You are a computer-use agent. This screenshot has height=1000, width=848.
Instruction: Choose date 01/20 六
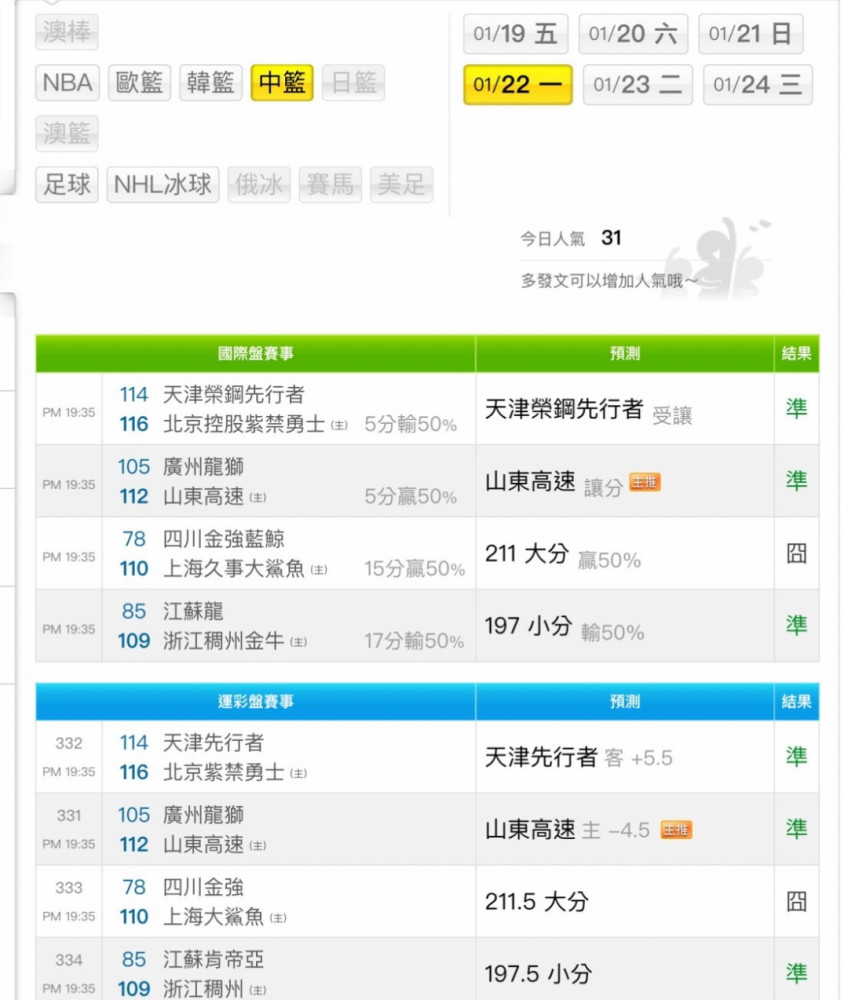pos(633,34)
